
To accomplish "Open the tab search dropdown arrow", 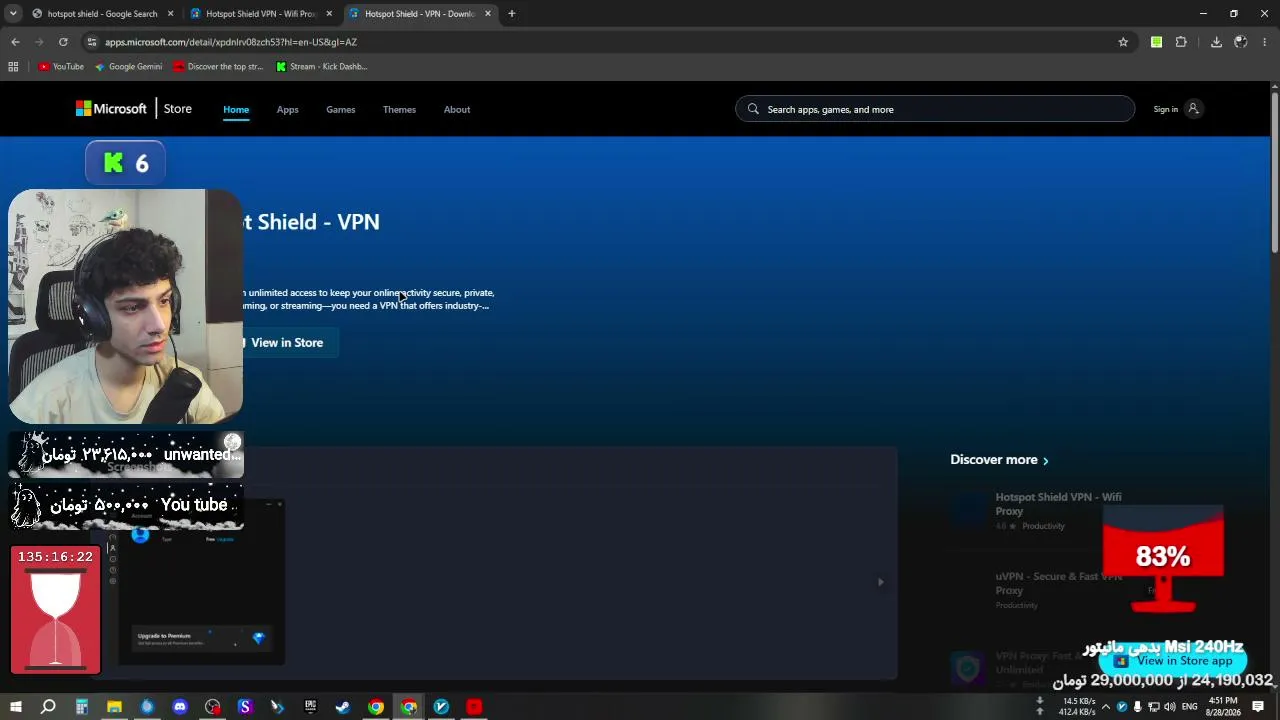I will pos(13,14).
